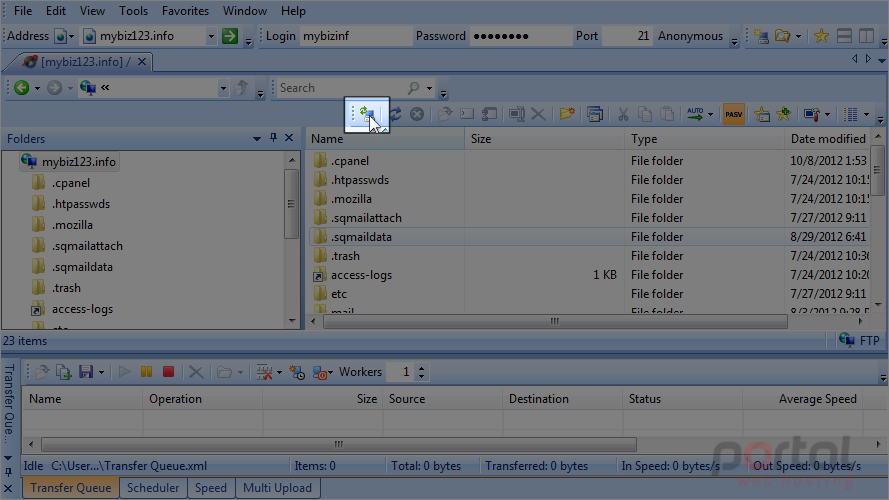Screen dimensions: 889x500
Task: Click the green Connect arrow button
Action: [x=230, y=36]
